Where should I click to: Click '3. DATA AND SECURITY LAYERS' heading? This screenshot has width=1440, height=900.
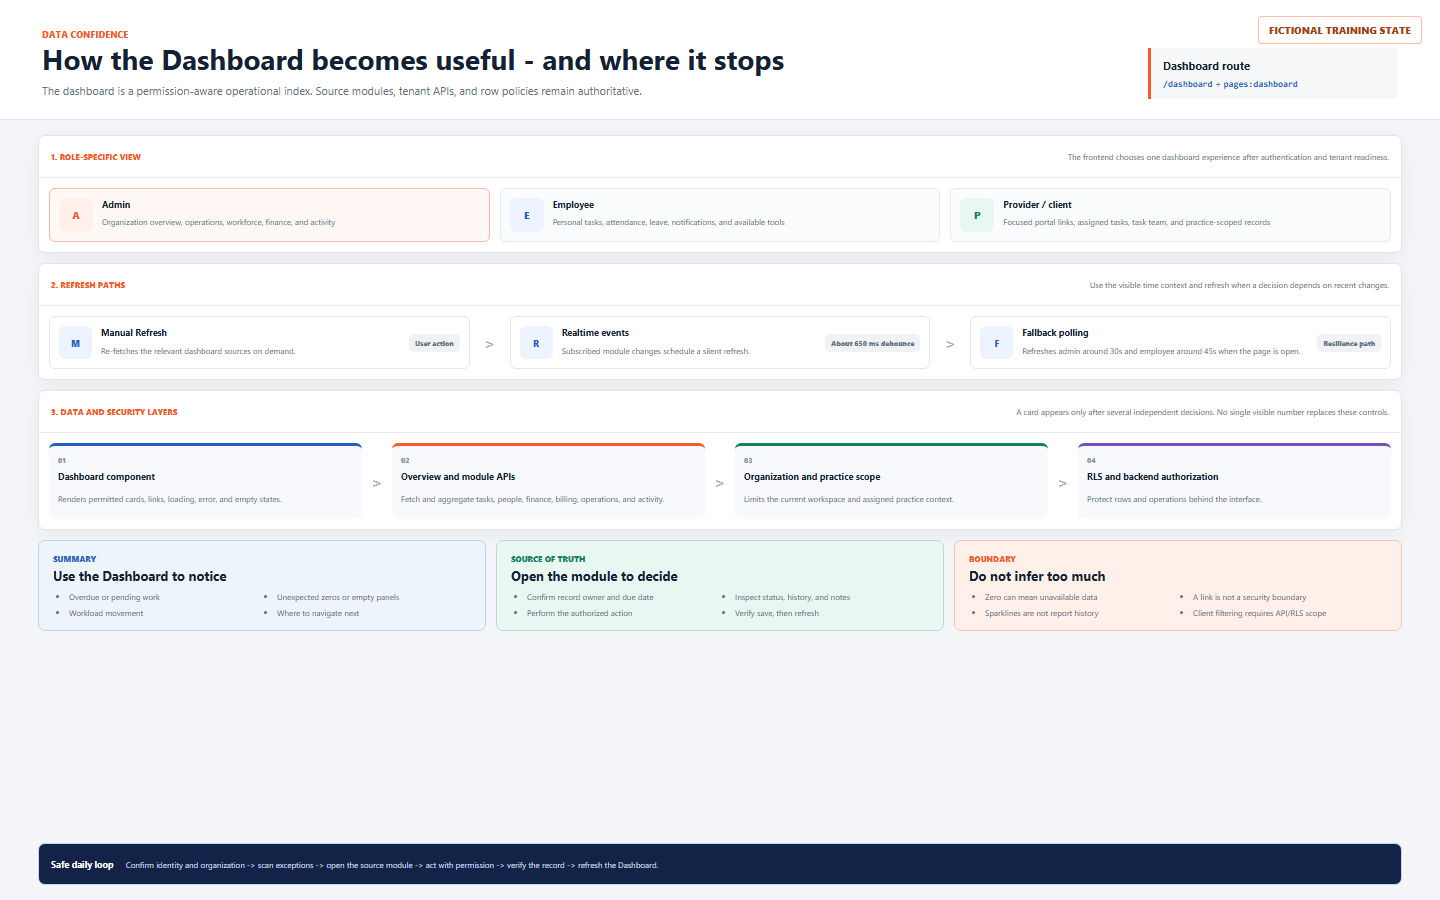tap(114, 412)
